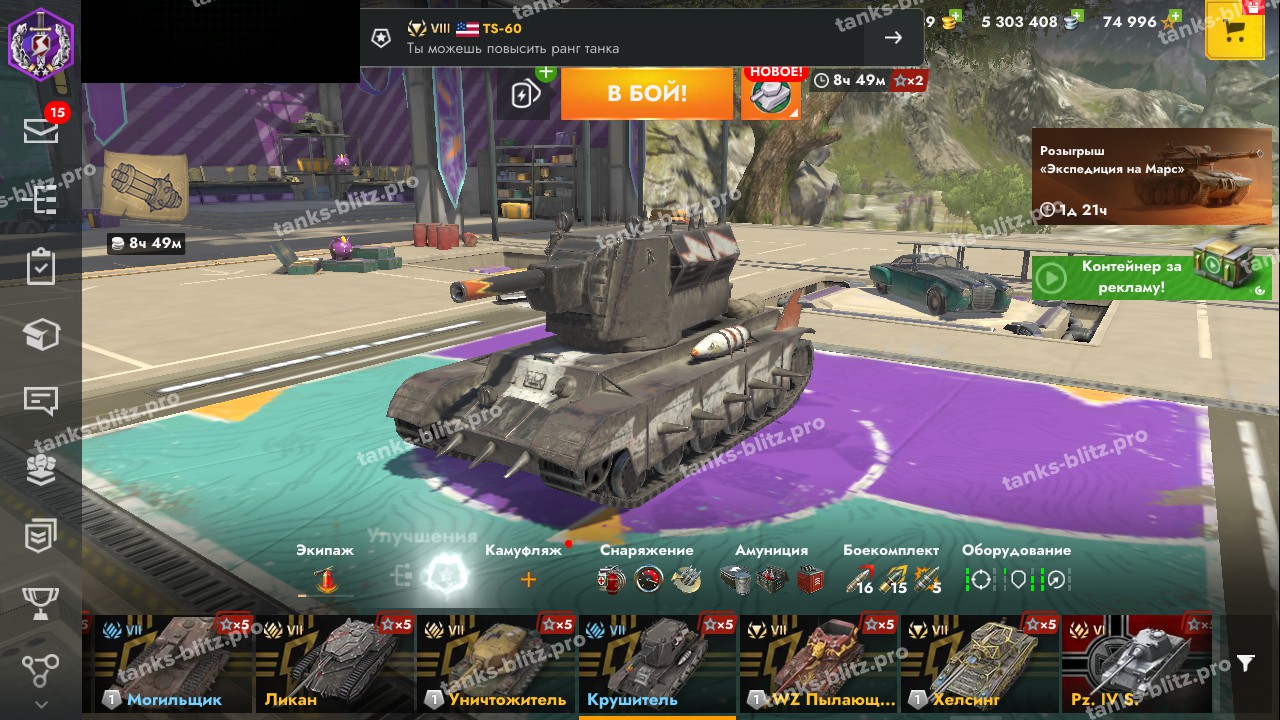The image size is (1280, 720).
Task: Add a booster with the plus card icon
Action: coord(528,92)
